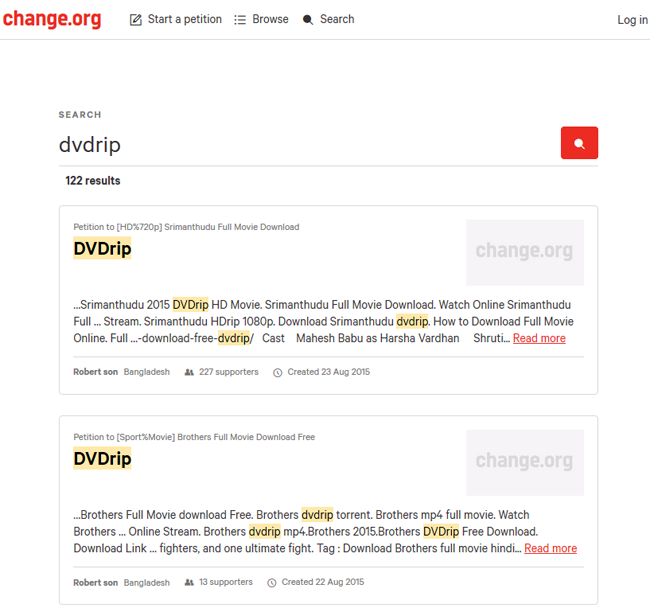Click the clock icon beside Created 22 Aug 2015
650x608 pixels.
point(272,583)
